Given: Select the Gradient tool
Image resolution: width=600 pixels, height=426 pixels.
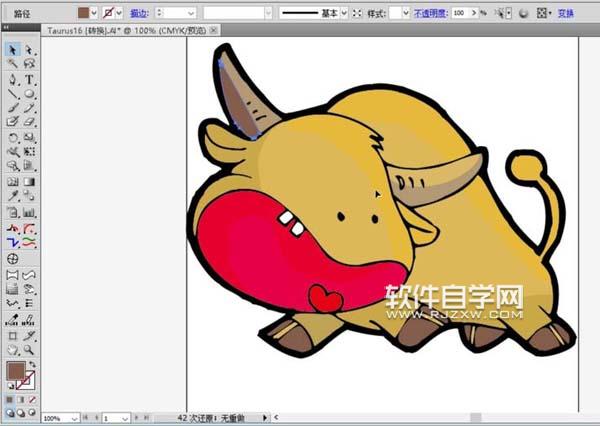Looking at the screenshot, I should tap(29, 182).
